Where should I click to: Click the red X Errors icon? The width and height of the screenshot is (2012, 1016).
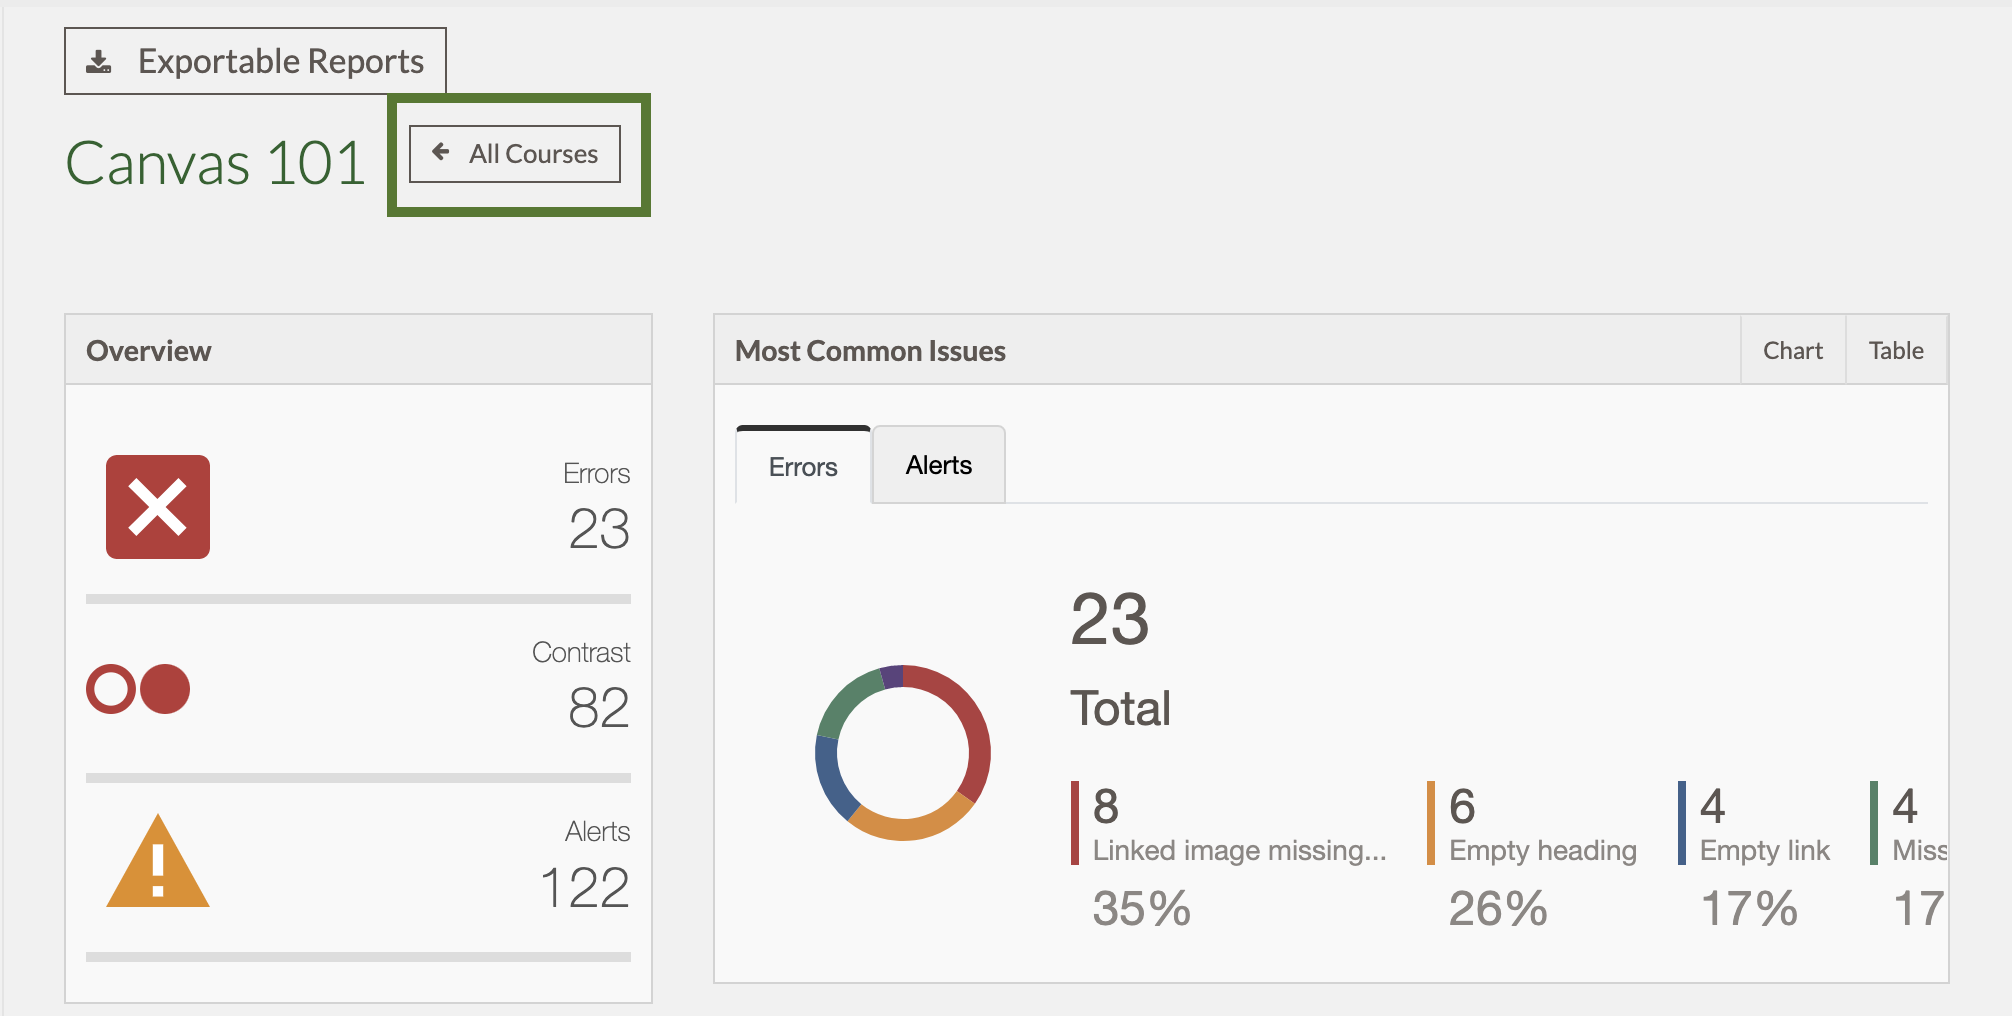click(x=158, y=507)
